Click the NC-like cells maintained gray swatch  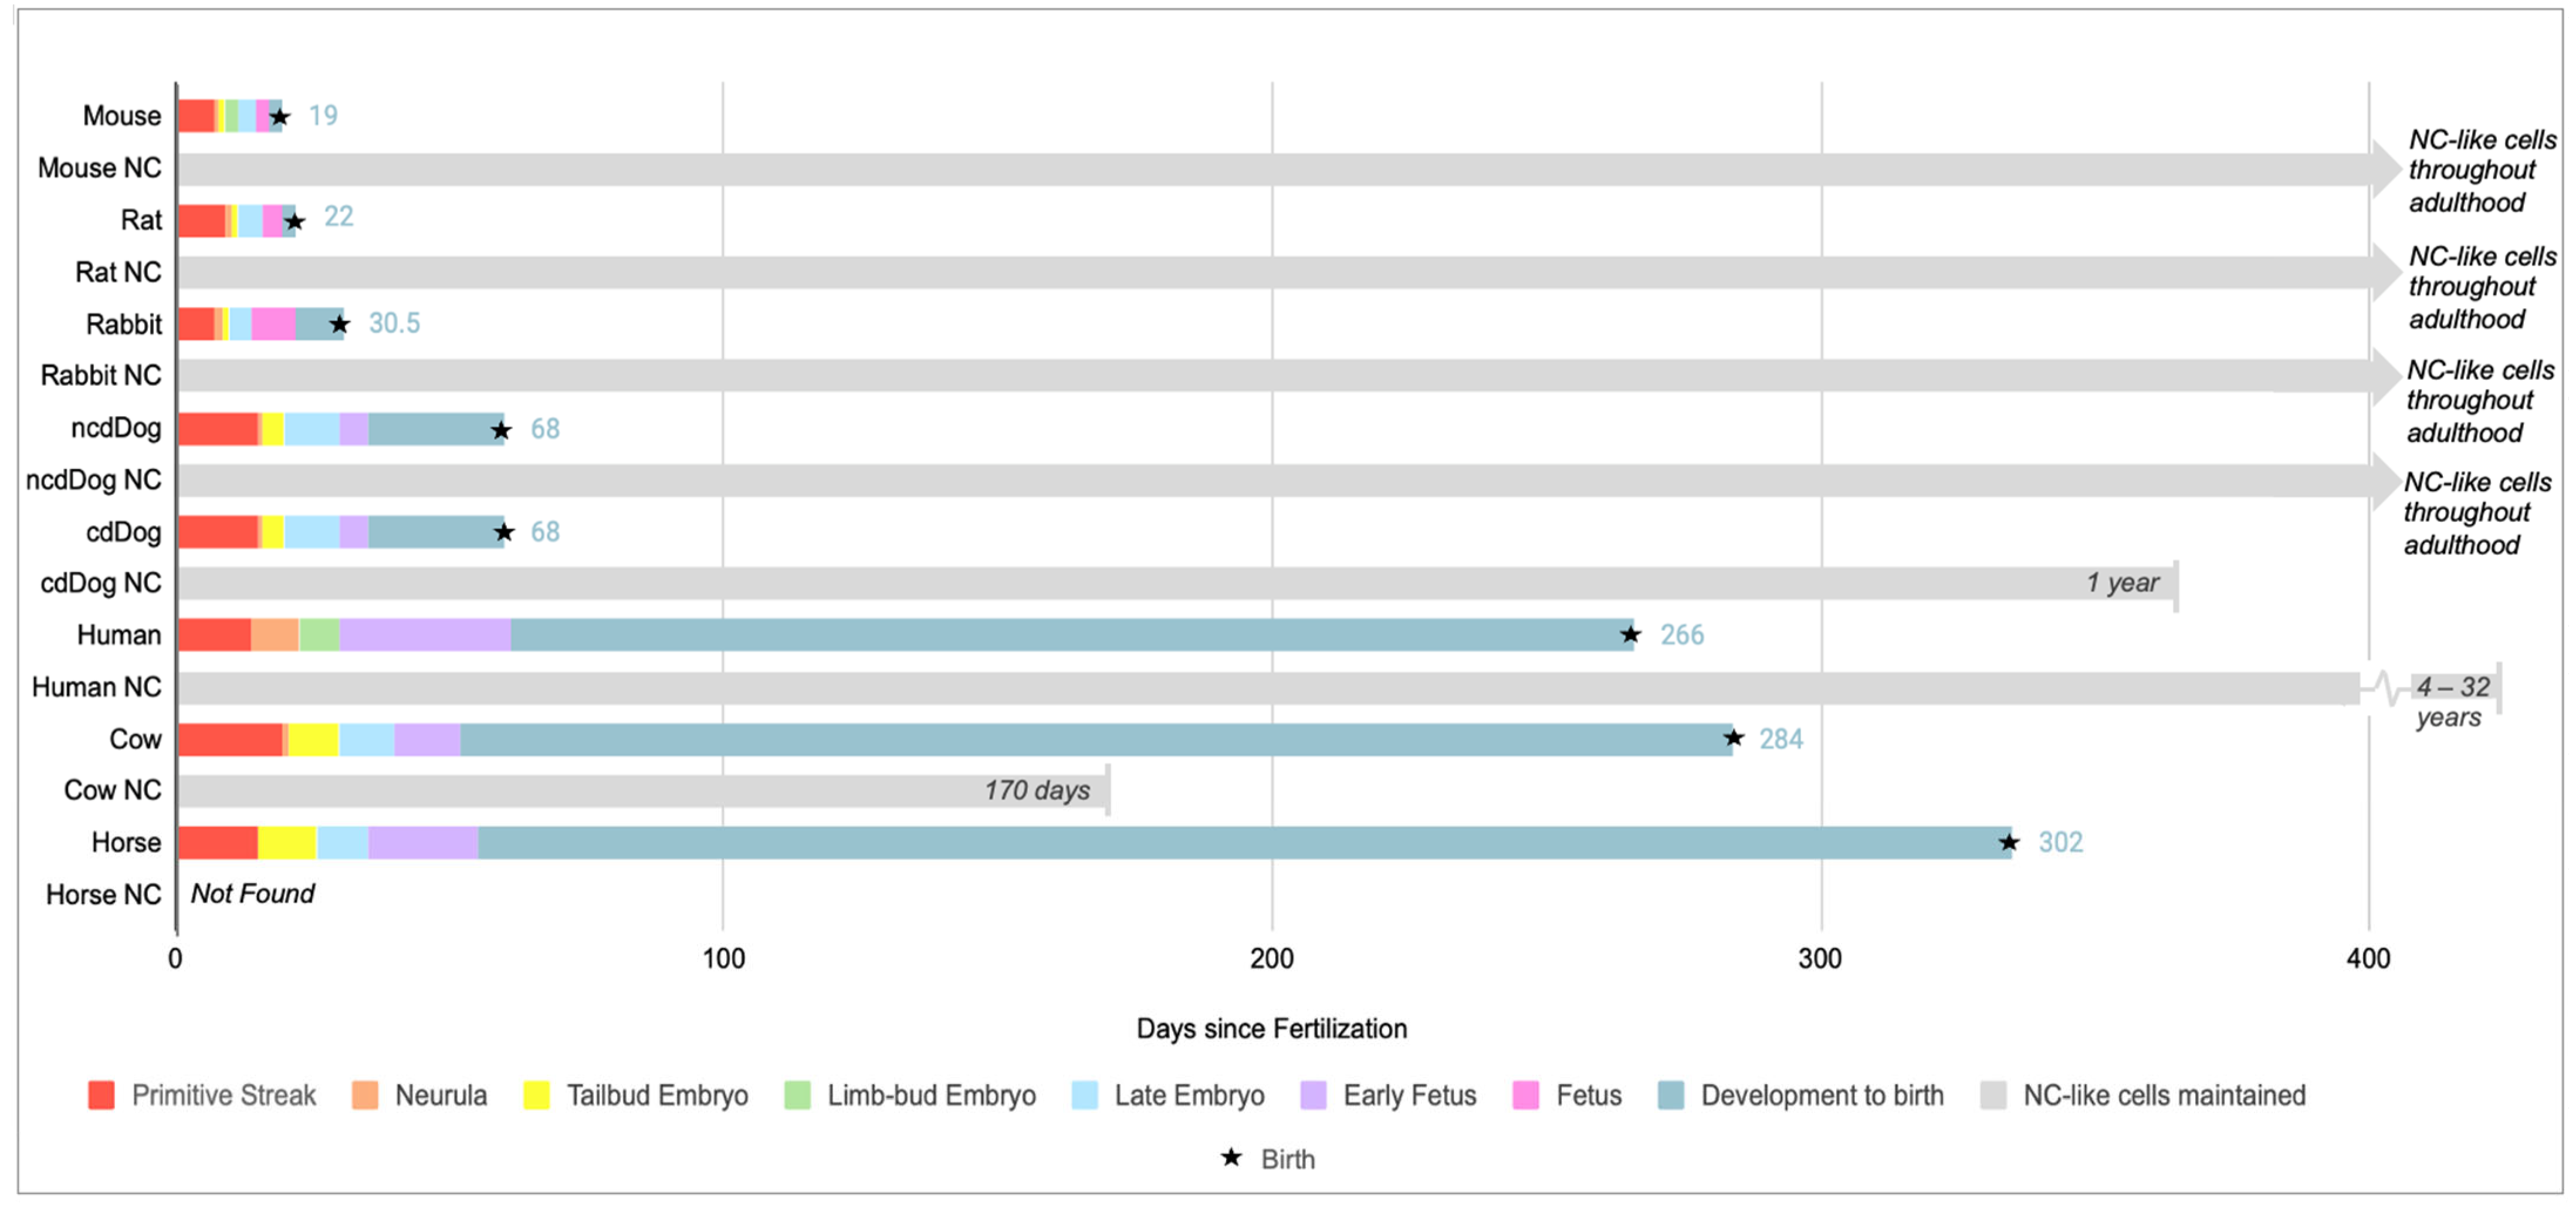pyautogui.click(x=1993, y=1095)
